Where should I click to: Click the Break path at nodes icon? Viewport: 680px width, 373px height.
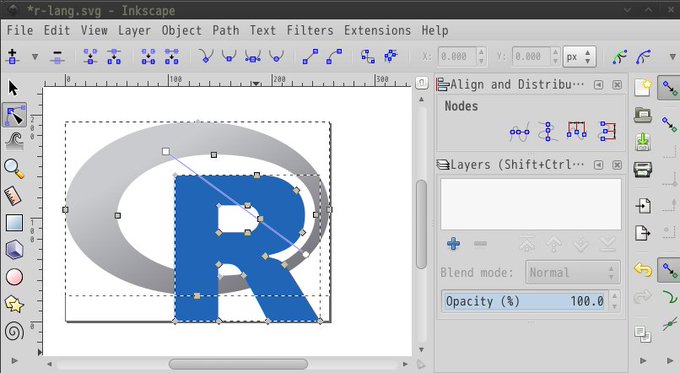[x=114, y=56]
